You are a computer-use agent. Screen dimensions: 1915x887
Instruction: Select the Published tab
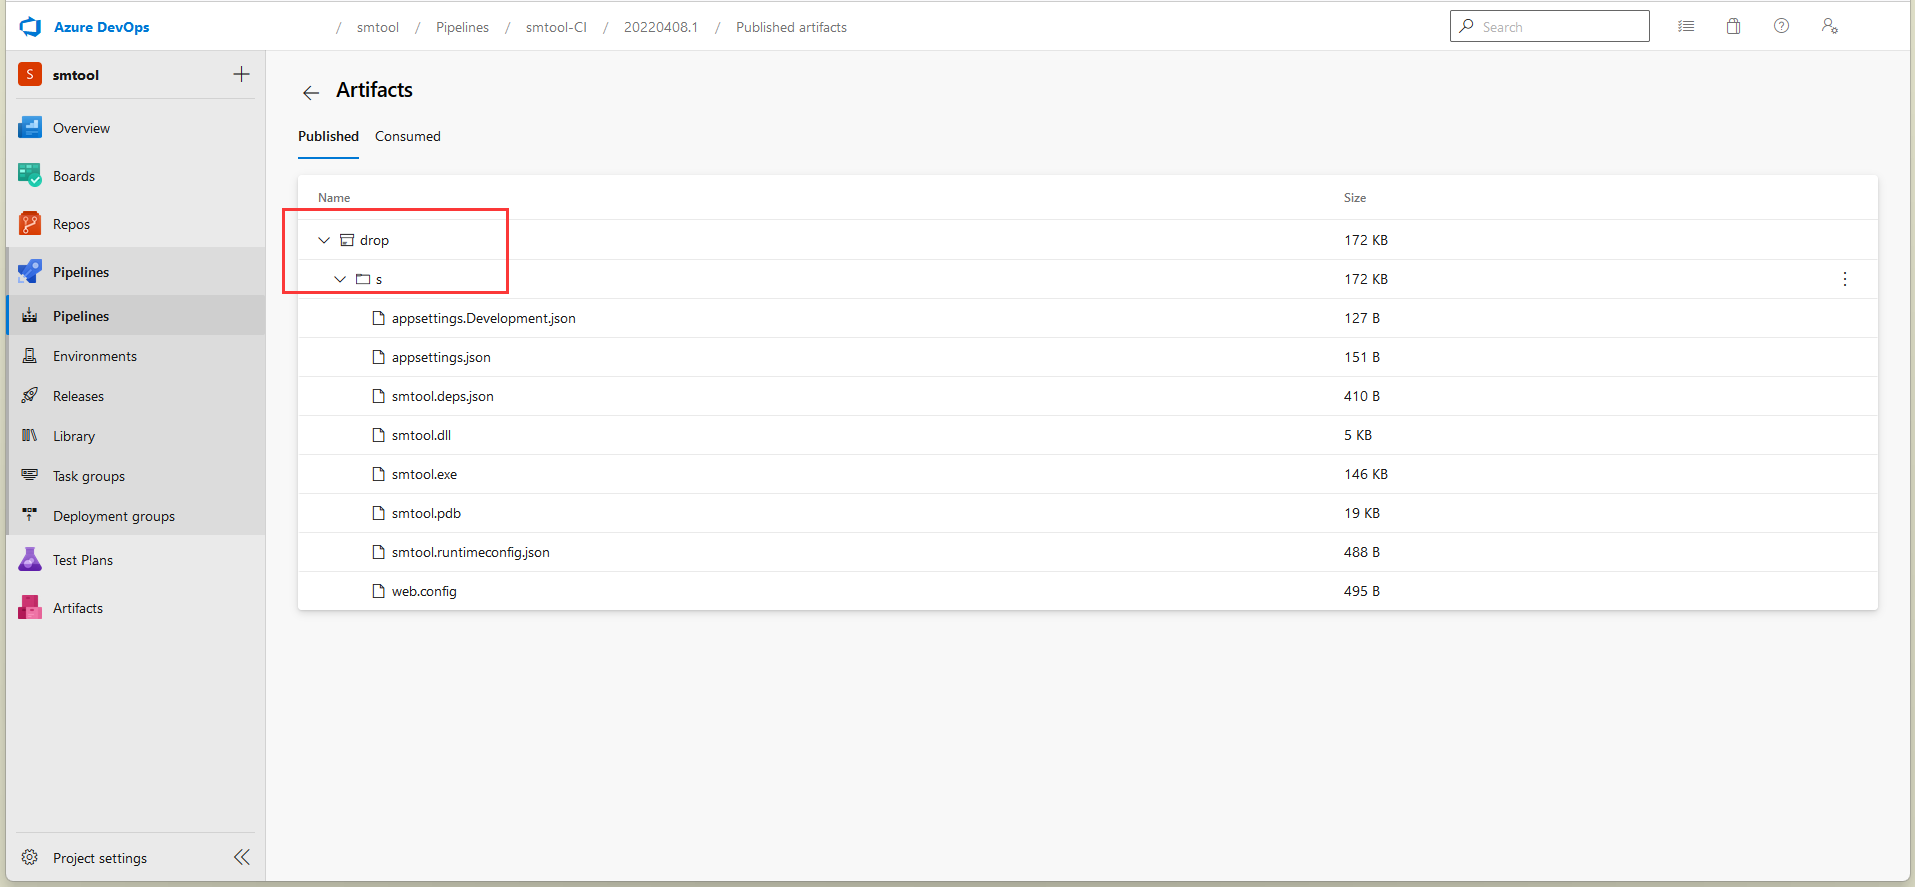pyautogui.click(x=328, y=136)
